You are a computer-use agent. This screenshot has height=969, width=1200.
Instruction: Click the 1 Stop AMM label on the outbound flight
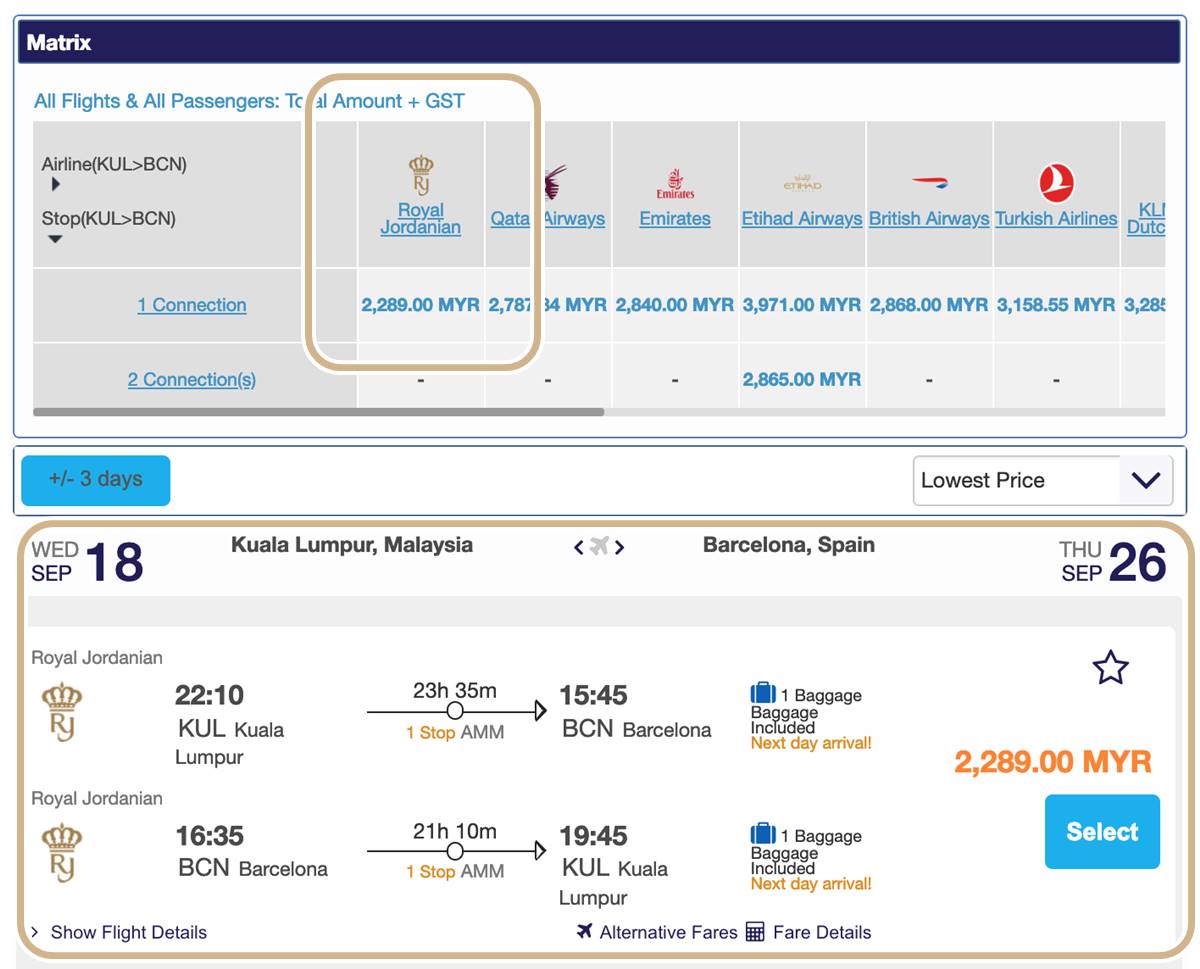coord(455,733)
